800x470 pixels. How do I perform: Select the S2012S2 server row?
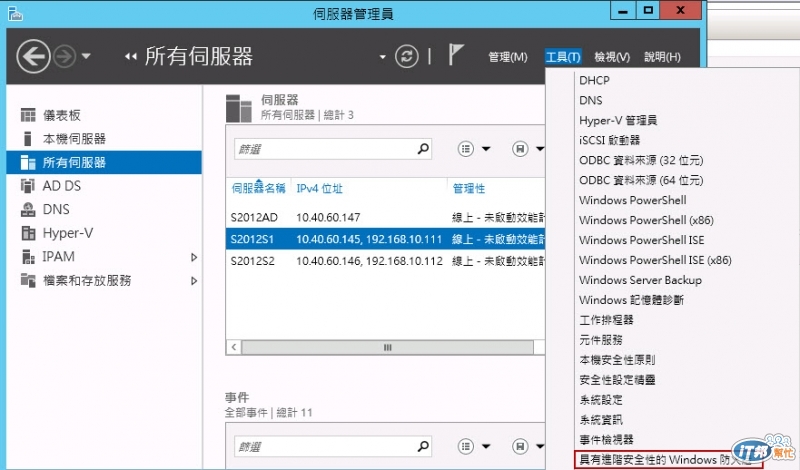pyautogui.click(x=385, y=261)
